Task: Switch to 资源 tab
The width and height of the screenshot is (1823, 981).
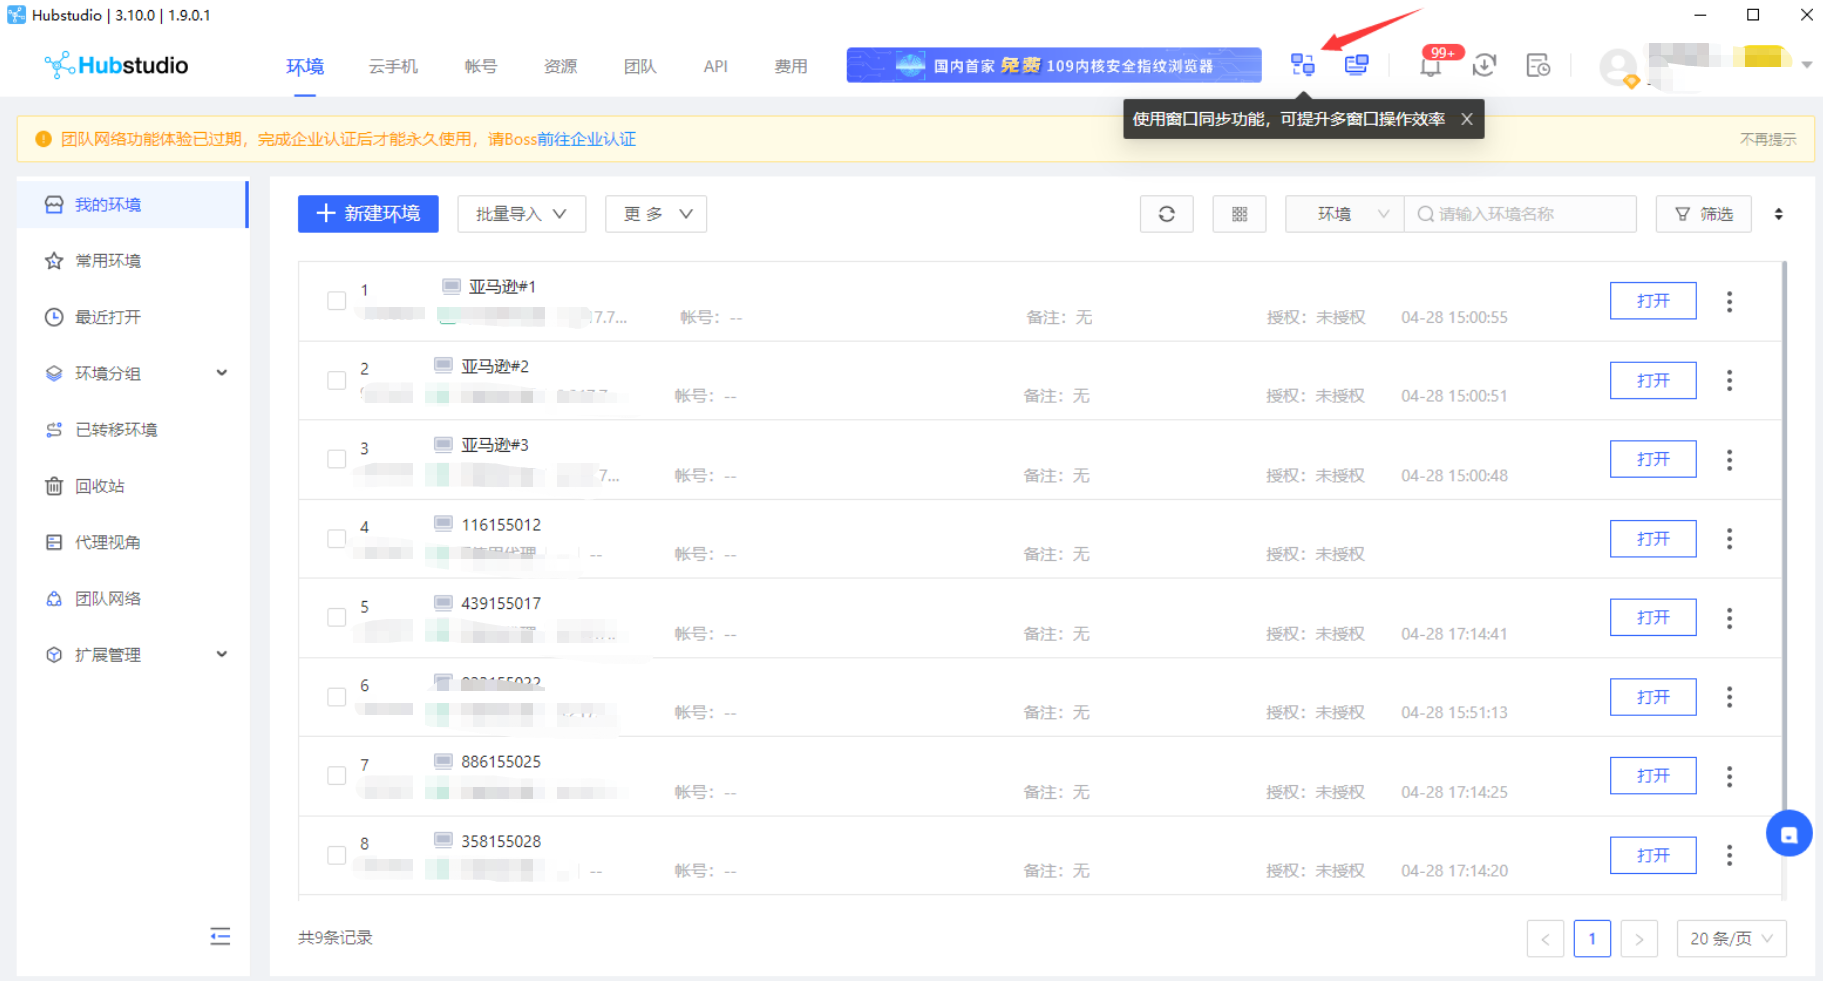Action: tap(561, 66)
